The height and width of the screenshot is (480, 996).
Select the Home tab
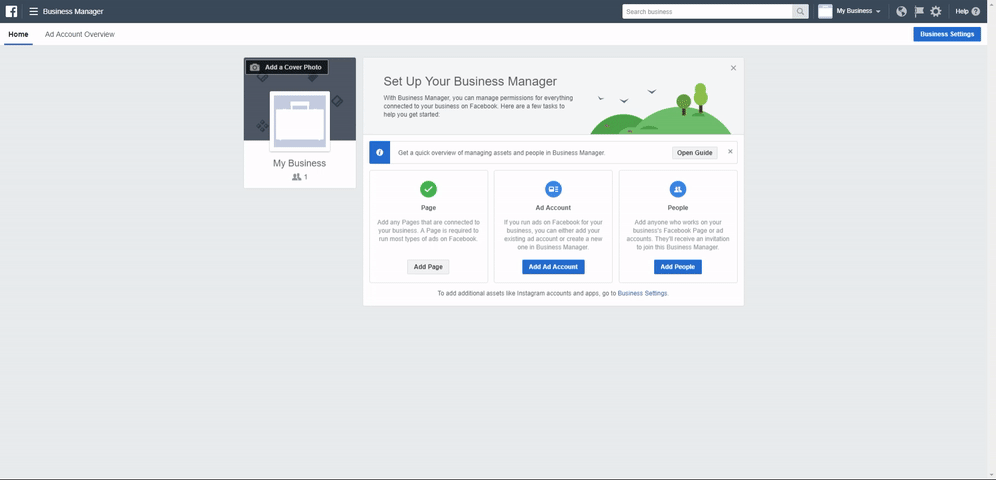pos(18,34)
